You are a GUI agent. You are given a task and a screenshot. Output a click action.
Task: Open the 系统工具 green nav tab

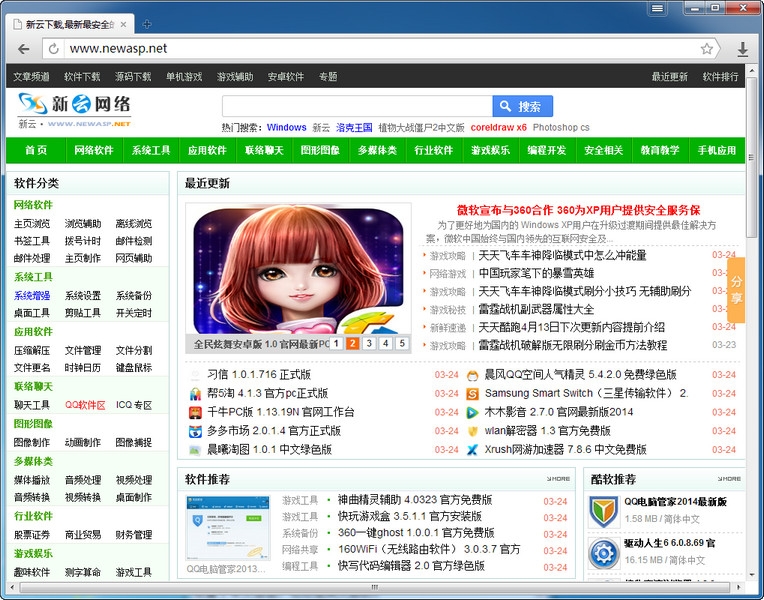151,150
